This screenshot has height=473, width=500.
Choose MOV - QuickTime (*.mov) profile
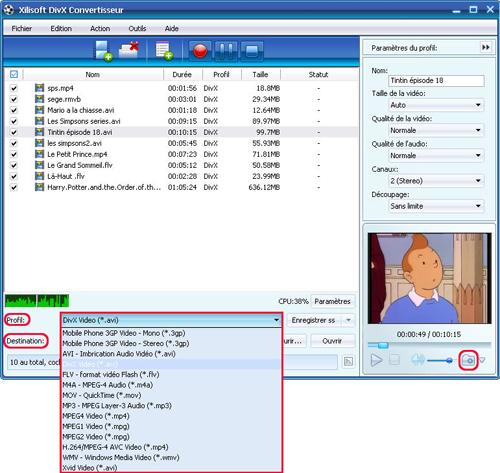(x=171, y=395)
